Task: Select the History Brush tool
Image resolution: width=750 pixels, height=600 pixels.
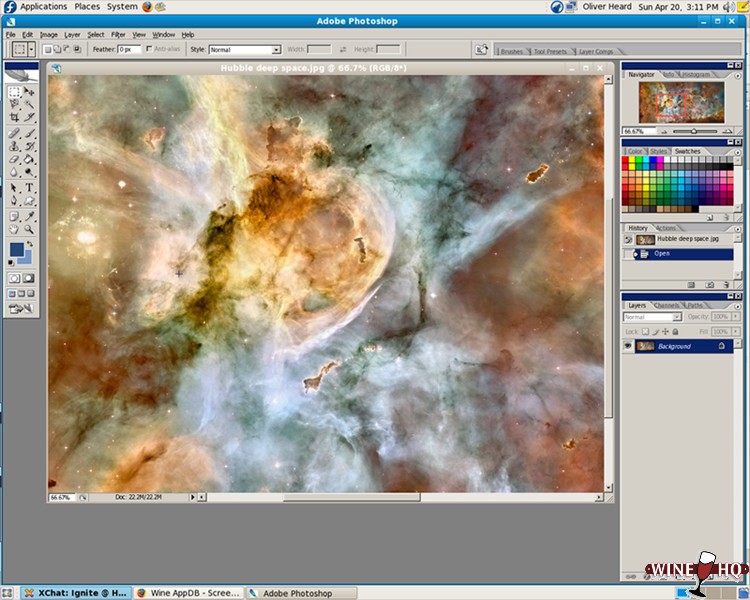Action: click(x=29, y=146)
